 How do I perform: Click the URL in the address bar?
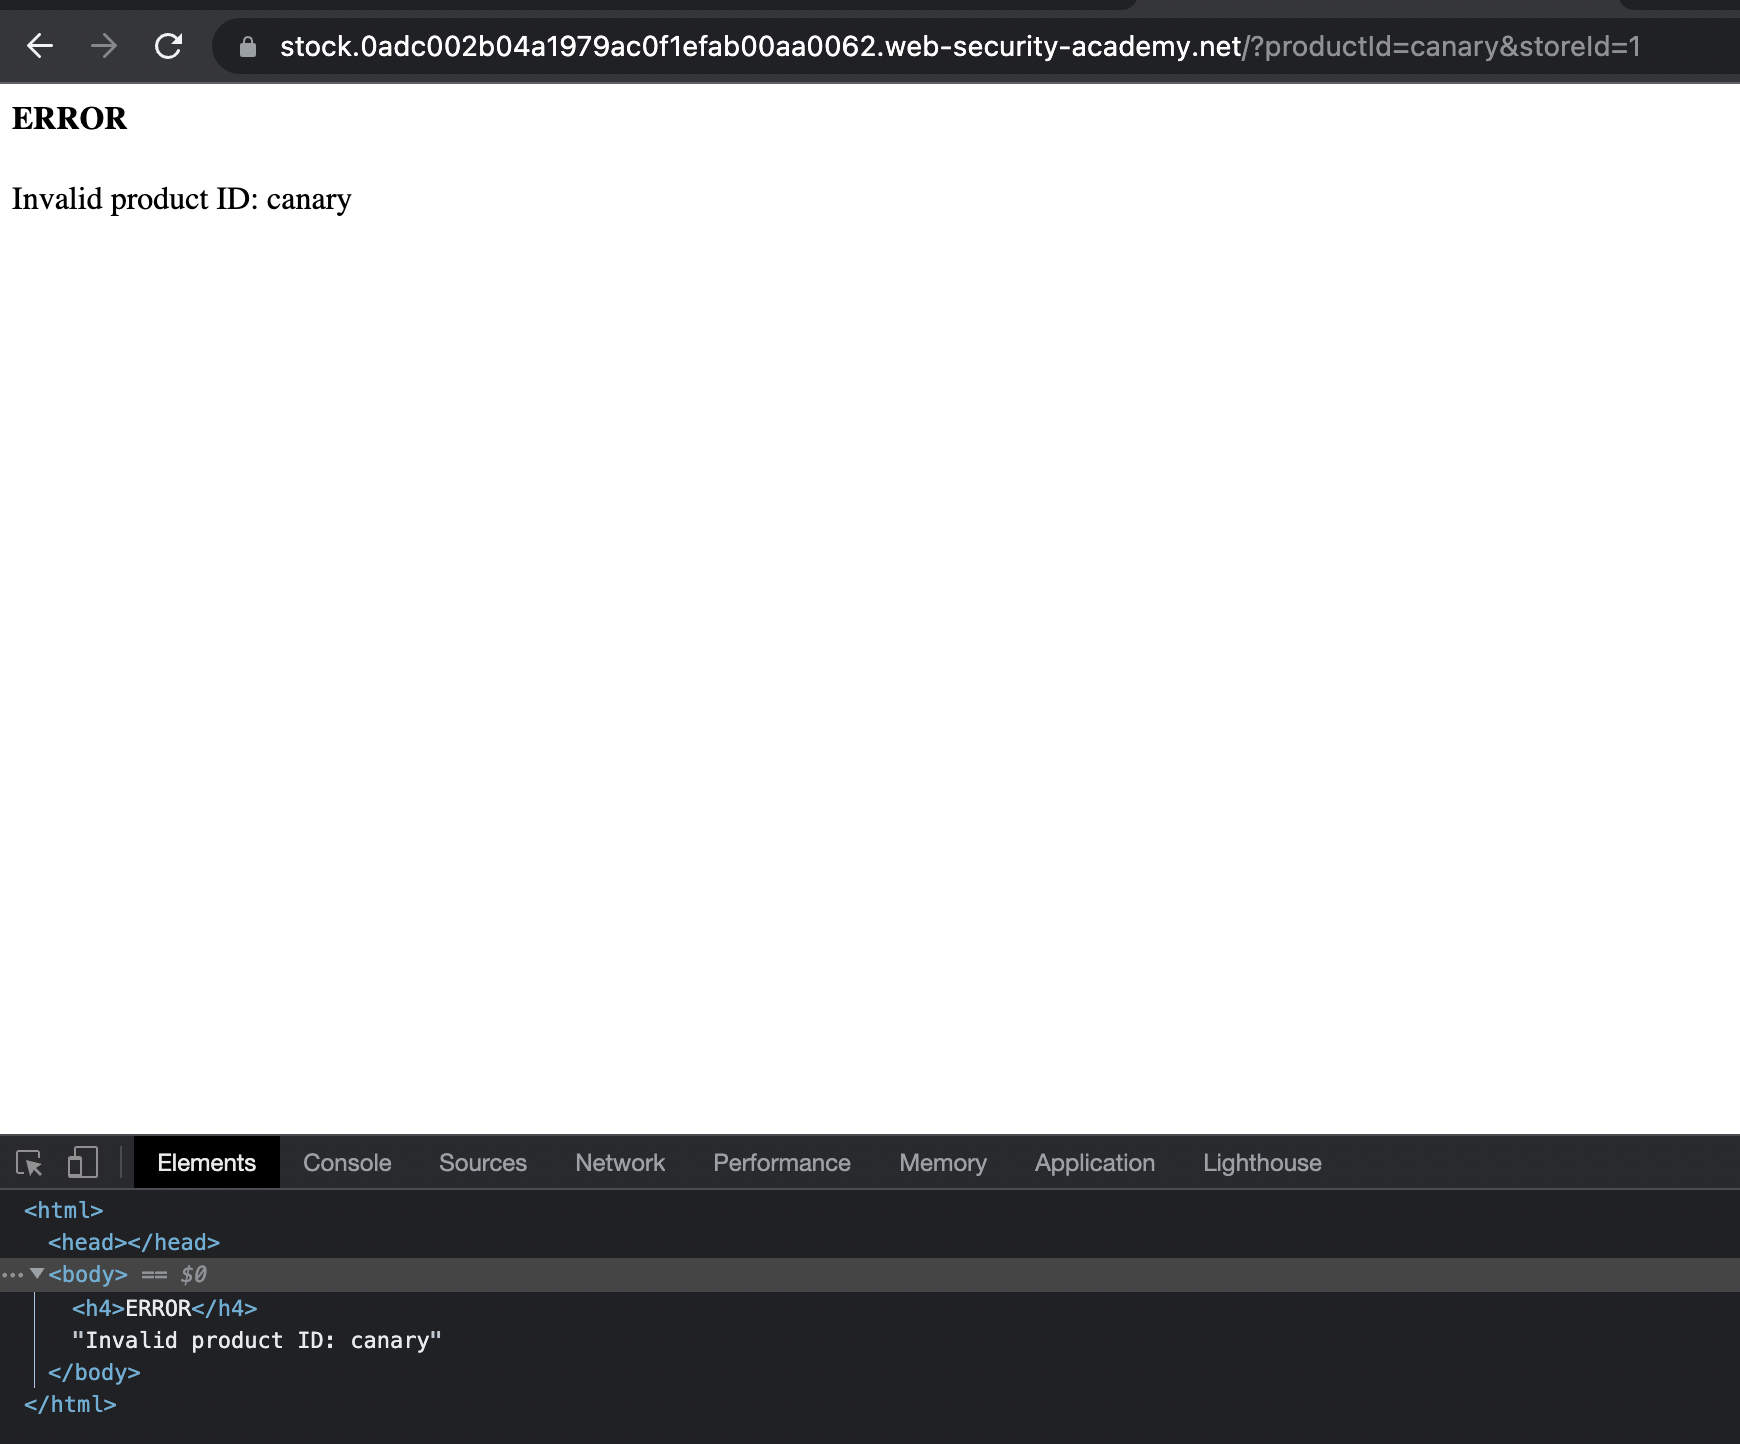click(x=958, y=47)
